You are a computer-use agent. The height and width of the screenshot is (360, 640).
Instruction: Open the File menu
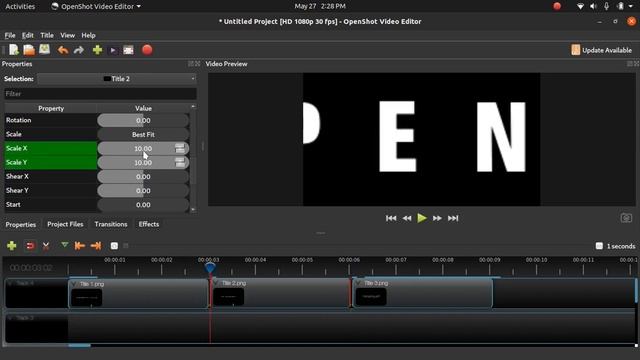[10, 36]
